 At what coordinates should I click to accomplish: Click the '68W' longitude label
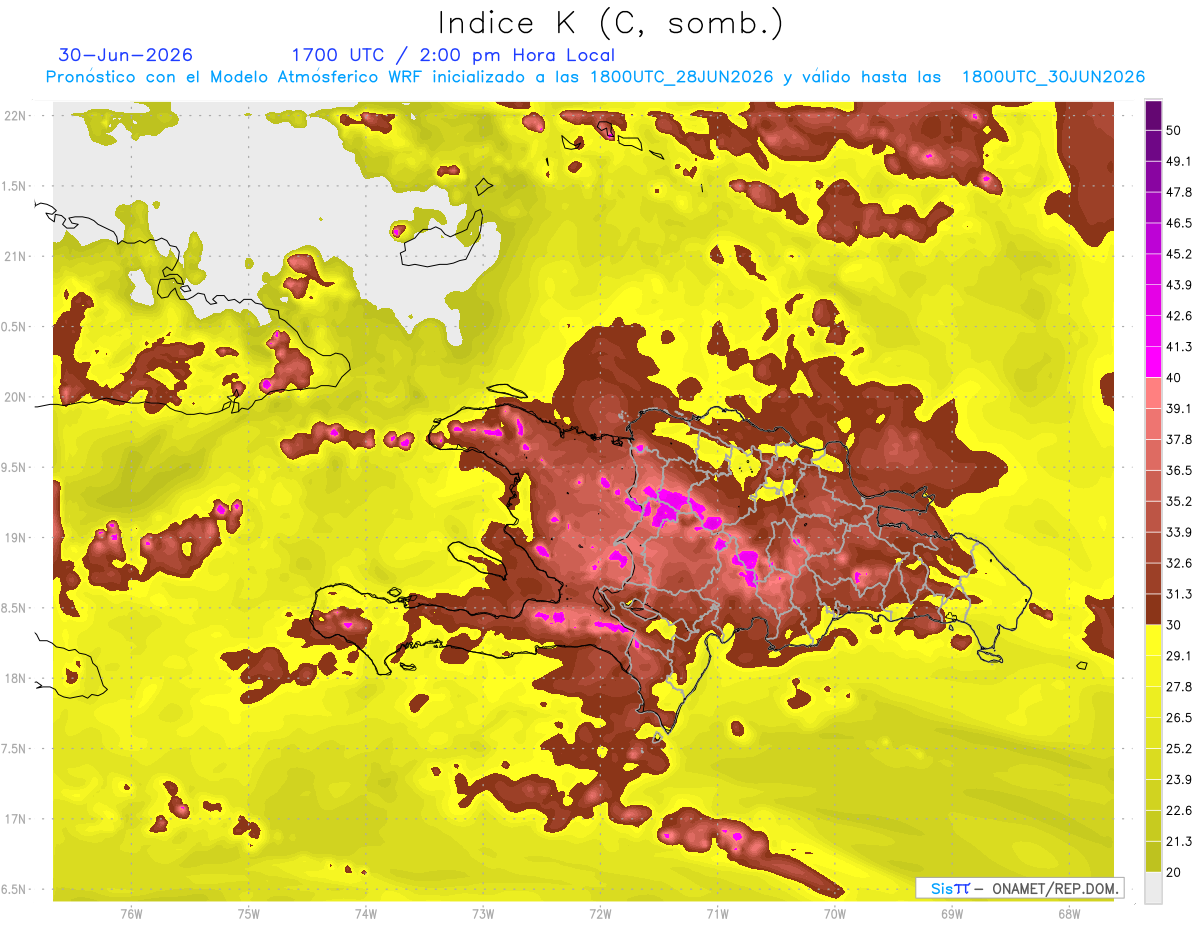tap(1069, 913)
